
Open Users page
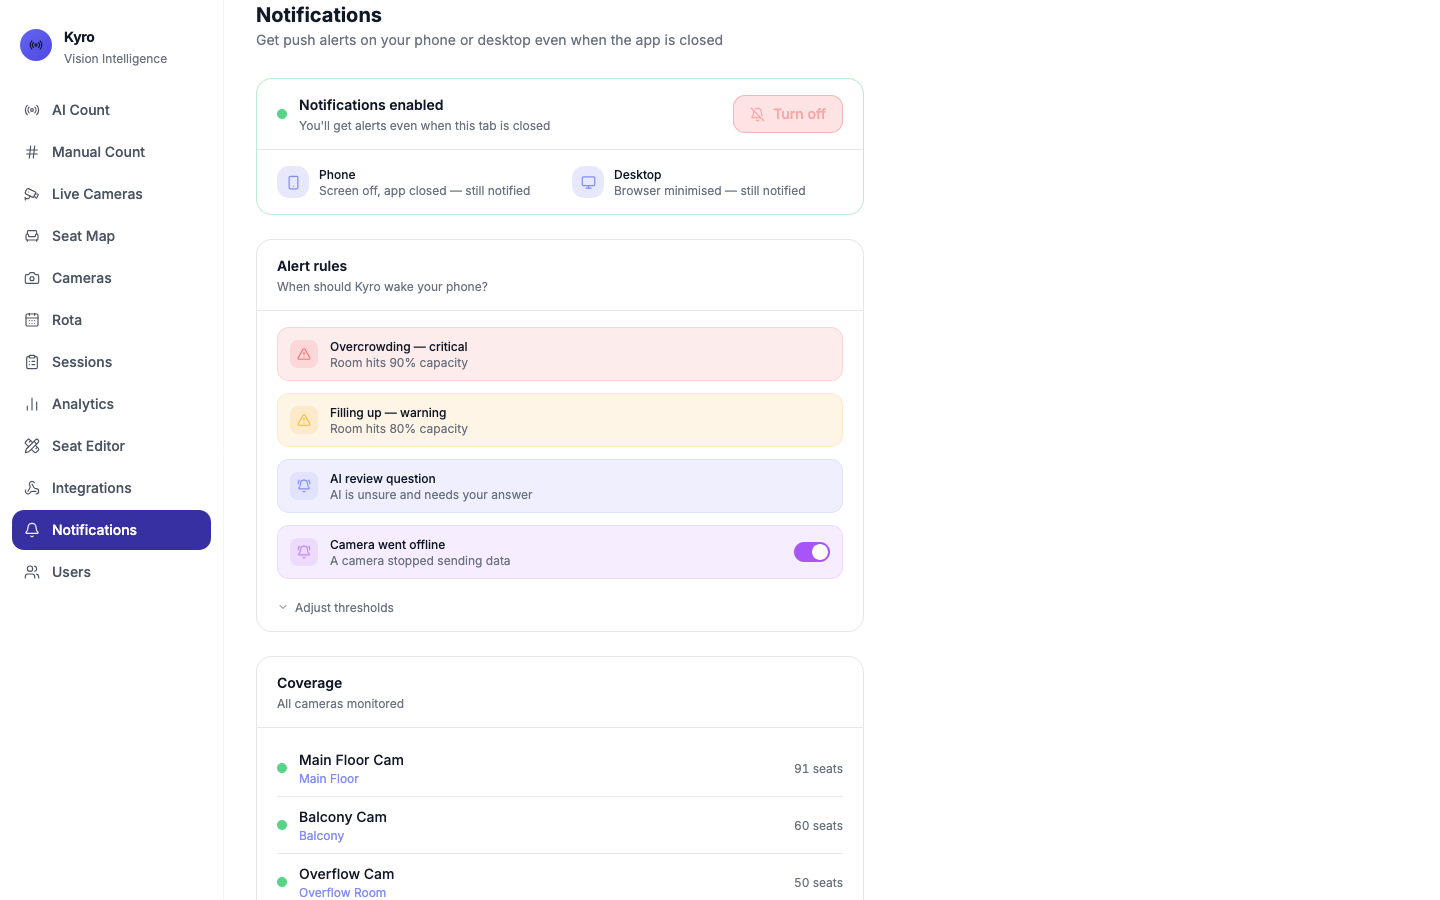click(111, 572)
